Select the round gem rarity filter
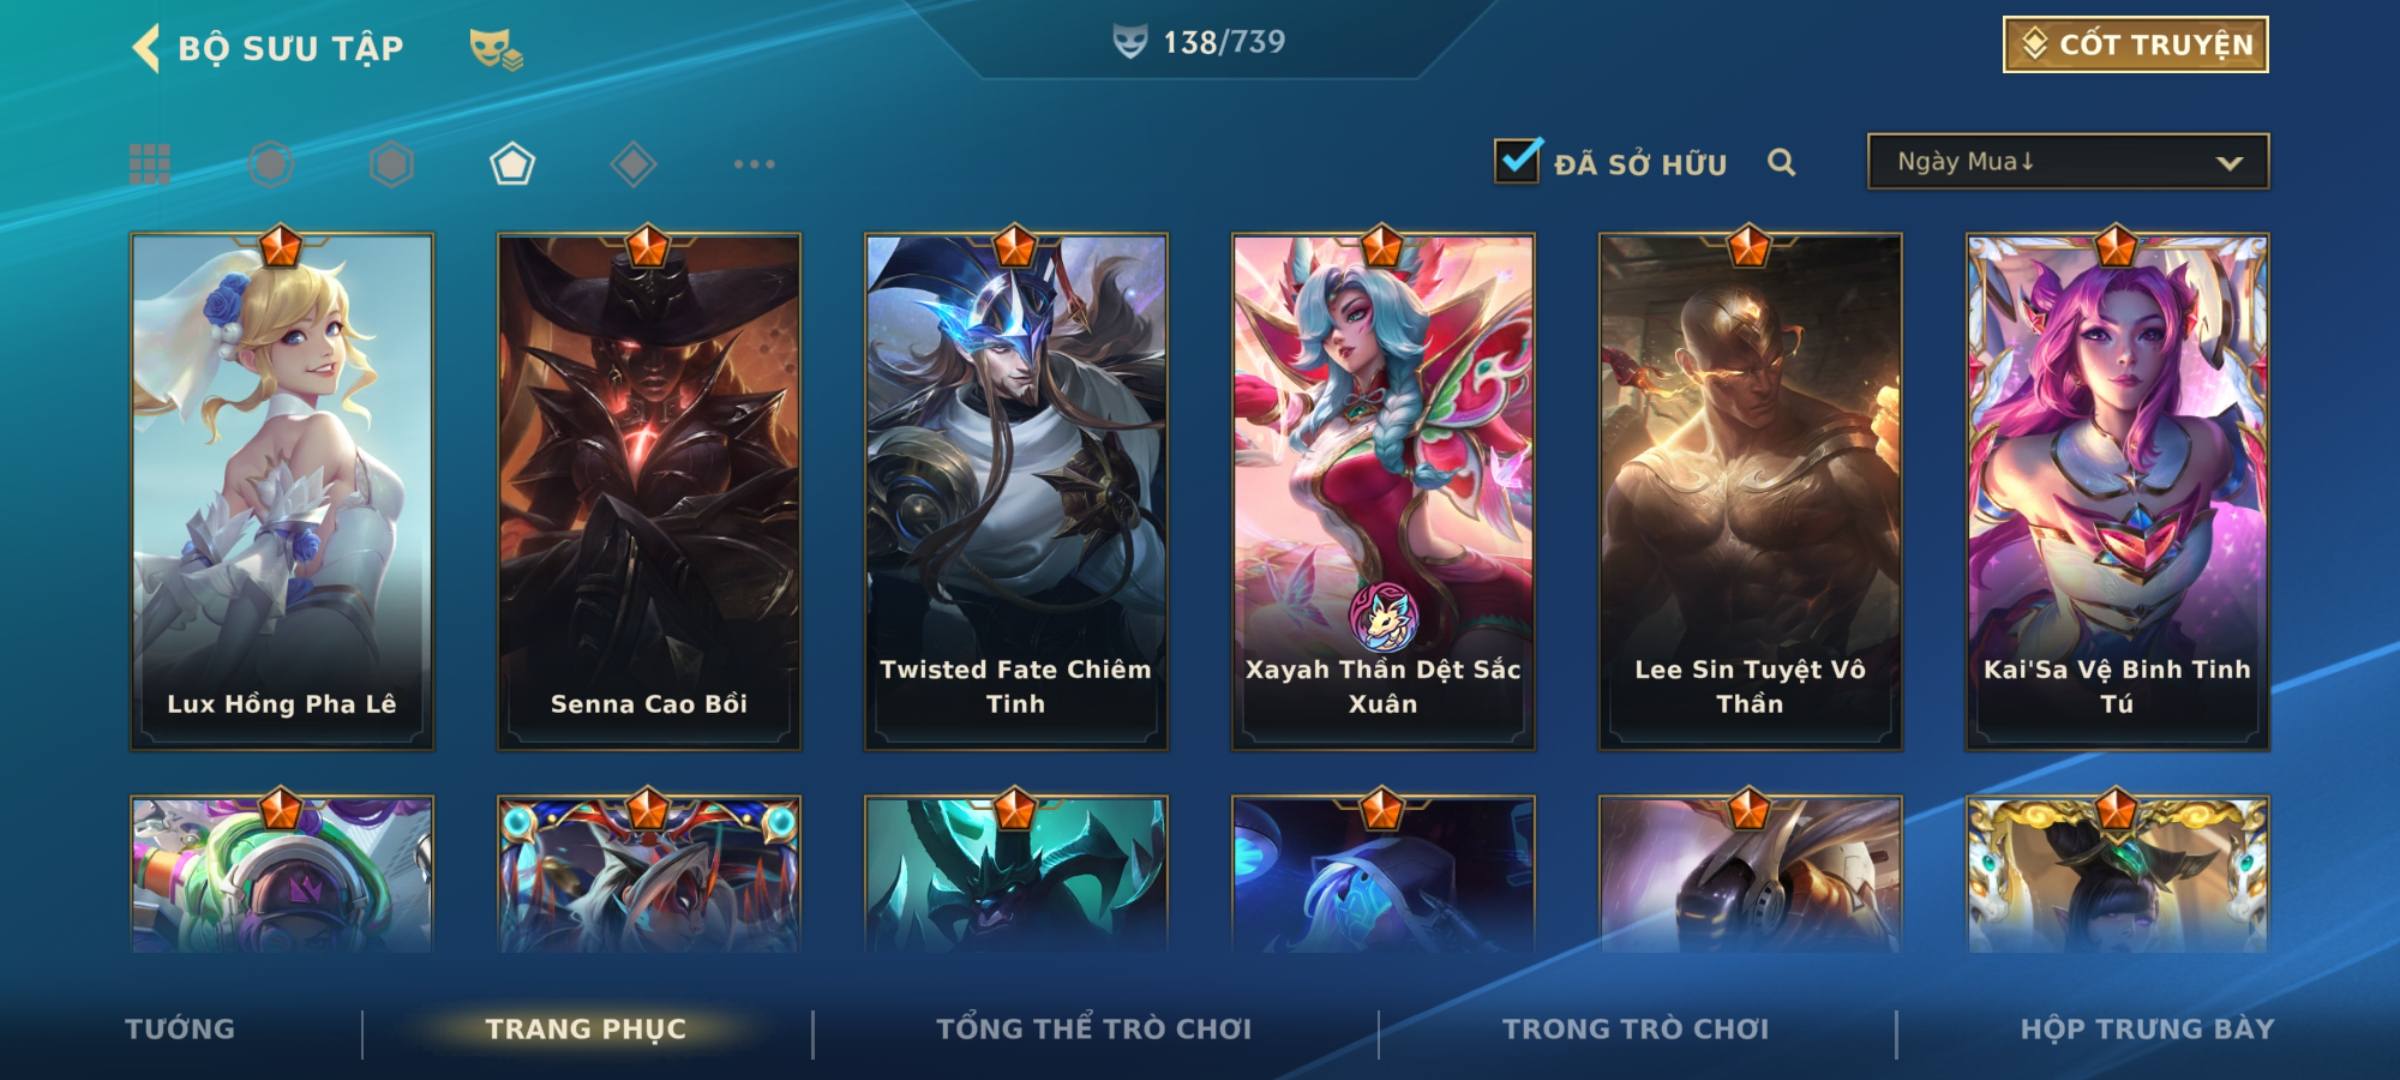2400x1080 pixels. click(x=271, y=164)
